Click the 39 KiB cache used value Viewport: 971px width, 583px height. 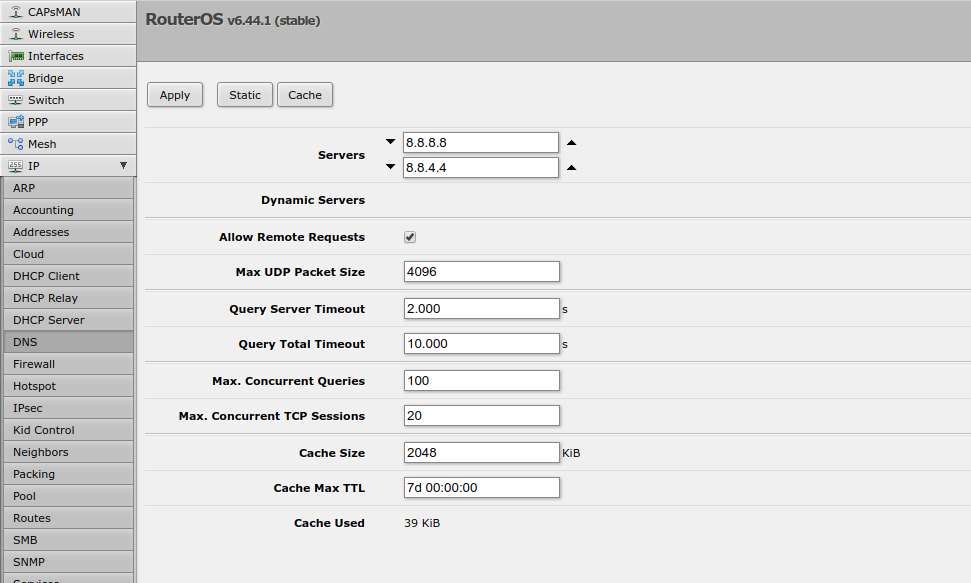(x=422, y=523)
